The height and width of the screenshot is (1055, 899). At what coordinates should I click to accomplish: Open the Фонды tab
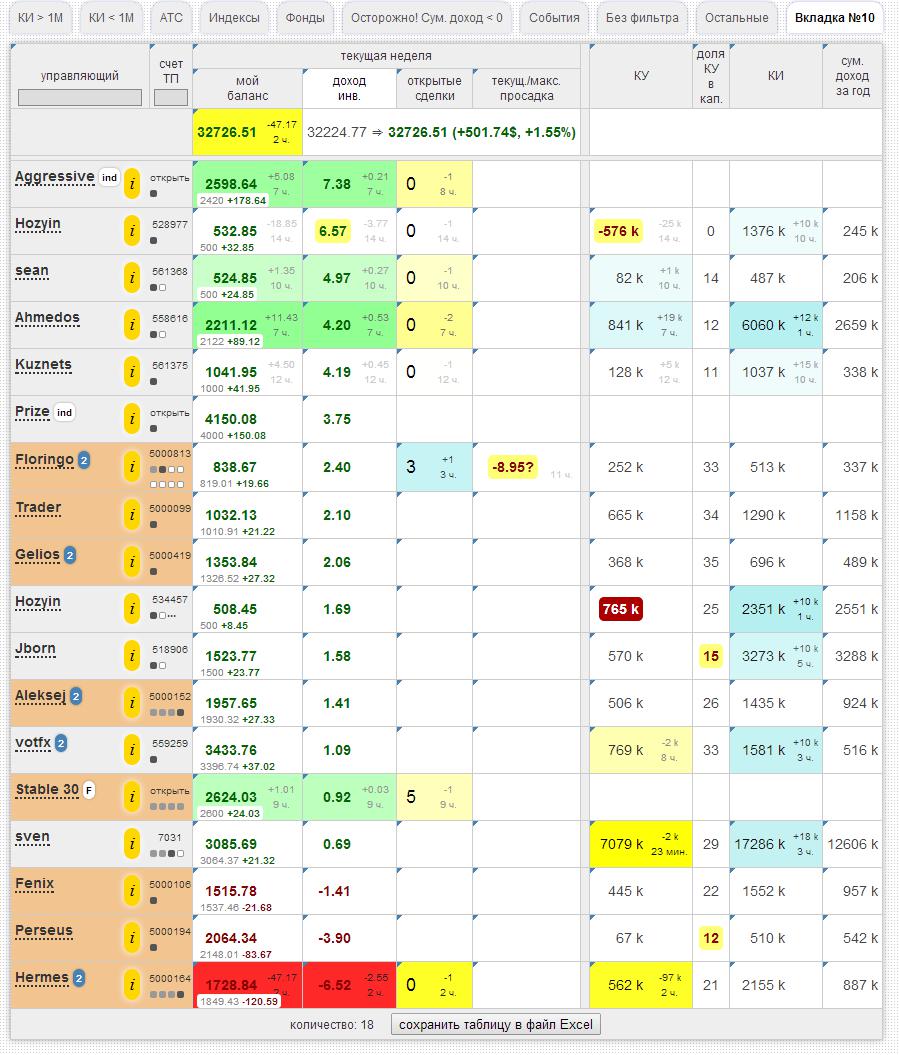tap(305, 18)
